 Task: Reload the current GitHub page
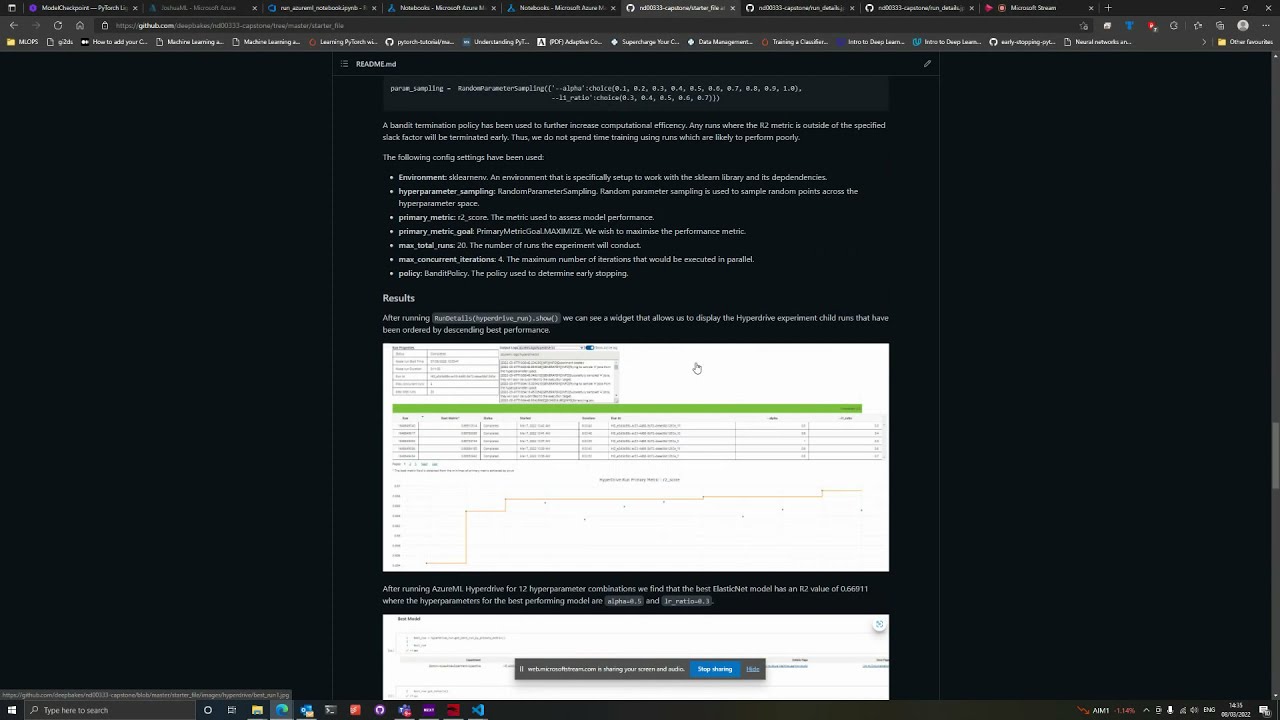pos(58,25)
